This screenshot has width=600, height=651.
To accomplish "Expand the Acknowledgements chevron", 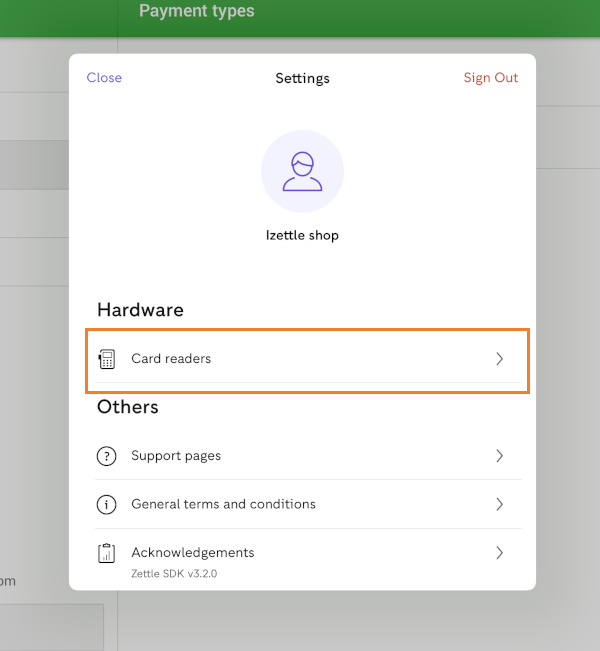I will [x=500, y=553].
